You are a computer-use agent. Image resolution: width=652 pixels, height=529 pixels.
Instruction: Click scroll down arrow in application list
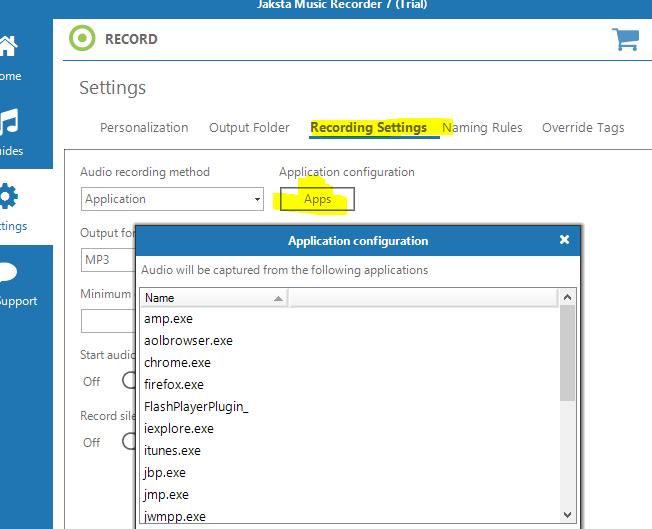click(568, 515)
